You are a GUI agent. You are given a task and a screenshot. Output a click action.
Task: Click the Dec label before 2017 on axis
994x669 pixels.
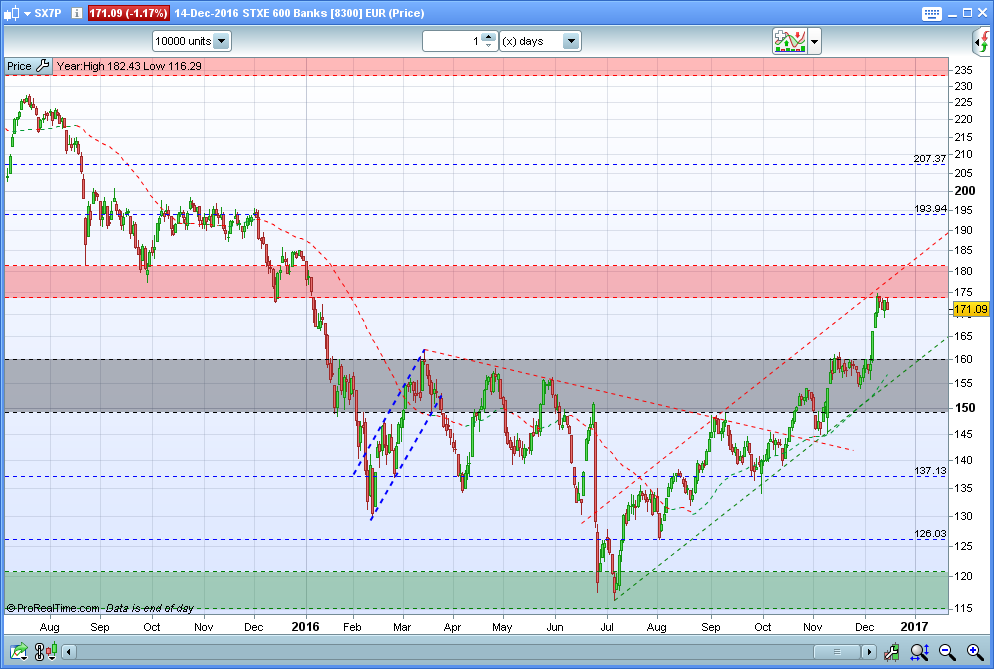pyautogui.click(x=865, y=627)
